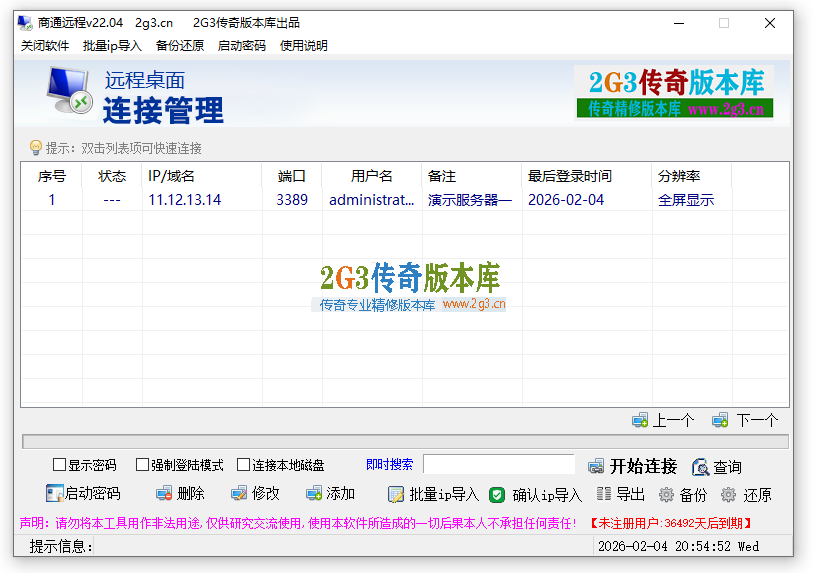Click the --- status cell in row 1
This screenshot has width=819, height=573.
pos(112,200)
